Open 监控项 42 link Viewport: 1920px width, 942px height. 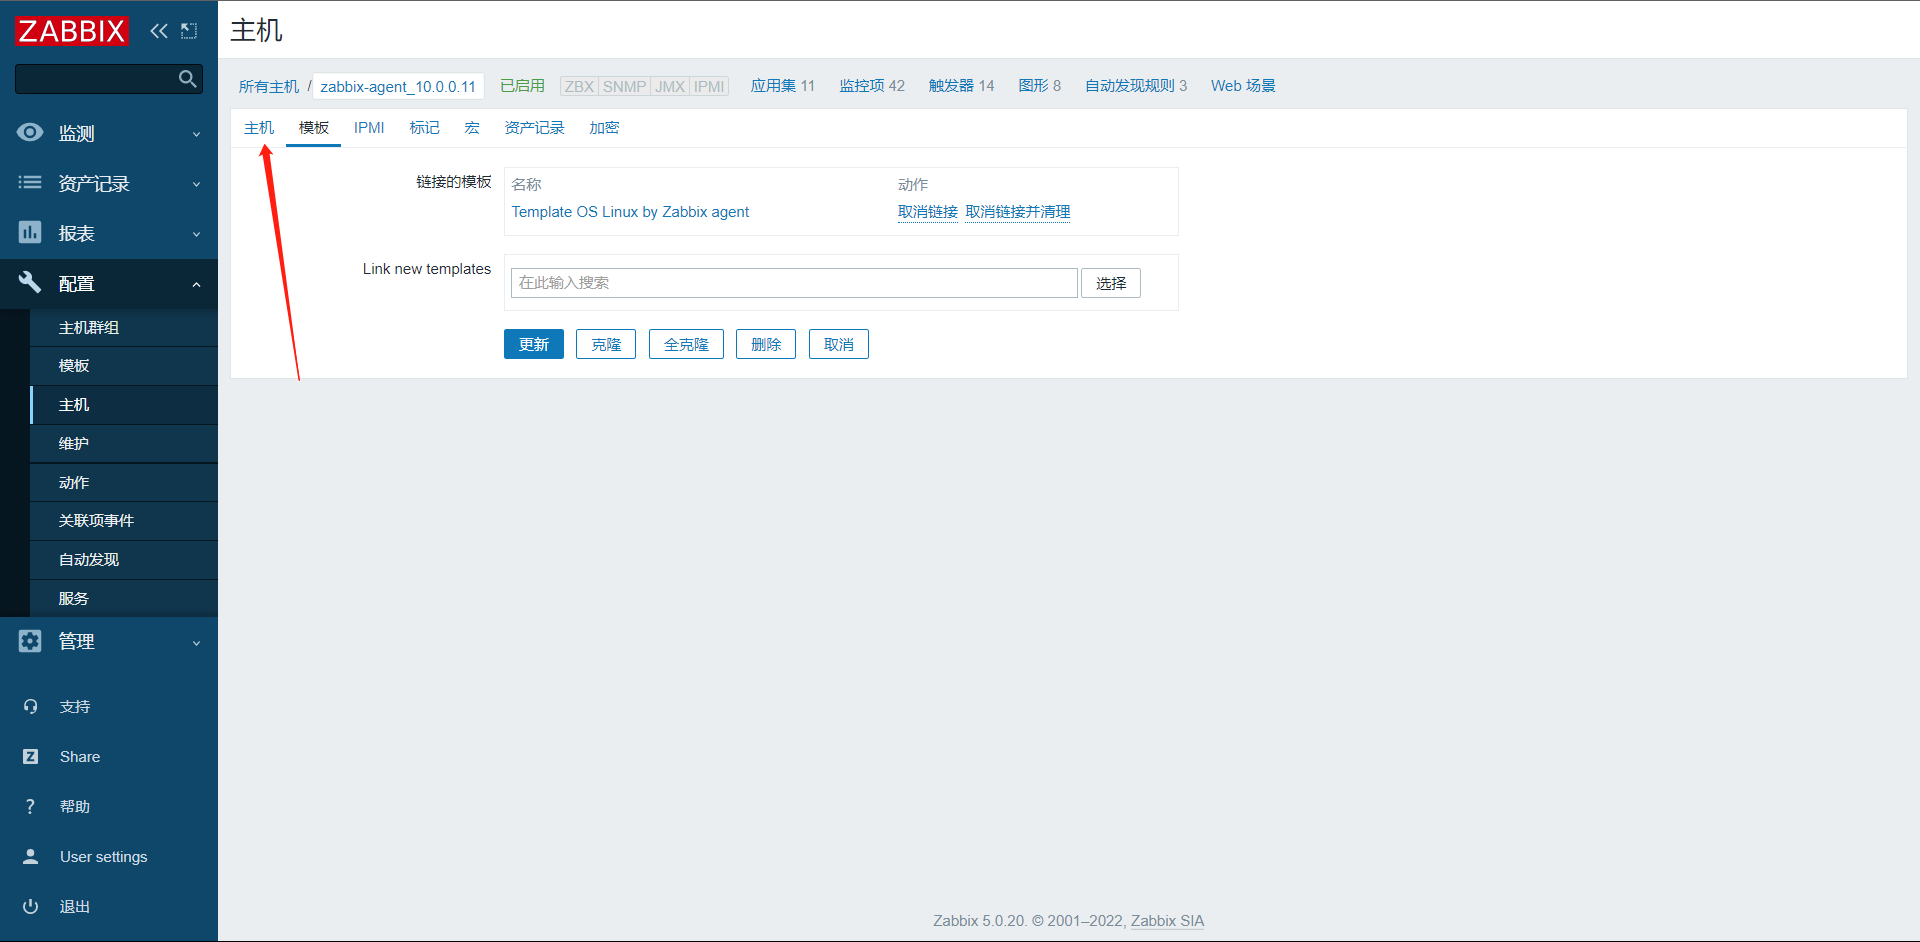point(872,86)
